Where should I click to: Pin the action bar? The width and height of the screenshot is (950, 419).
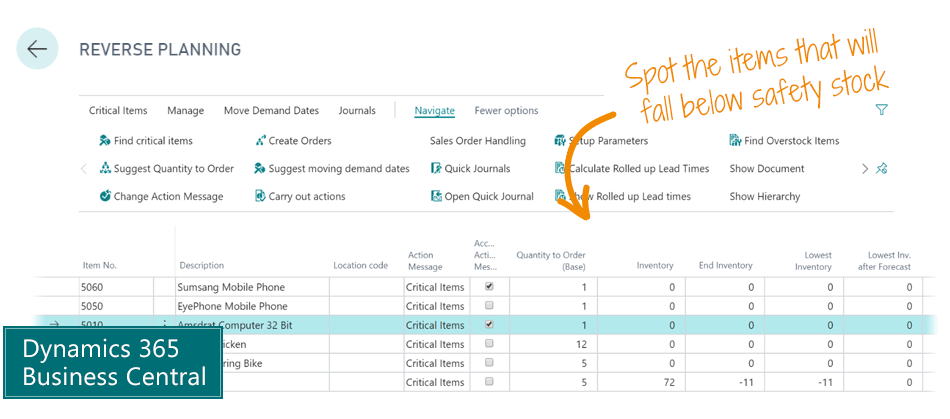tap(882, 169)
